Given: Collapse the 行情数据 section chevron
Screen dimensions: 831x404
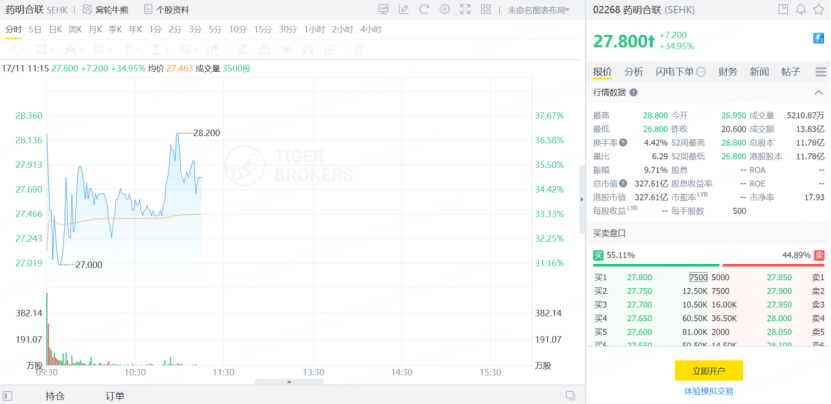Looking at the screenshot, I should click(x=818, y=92).
